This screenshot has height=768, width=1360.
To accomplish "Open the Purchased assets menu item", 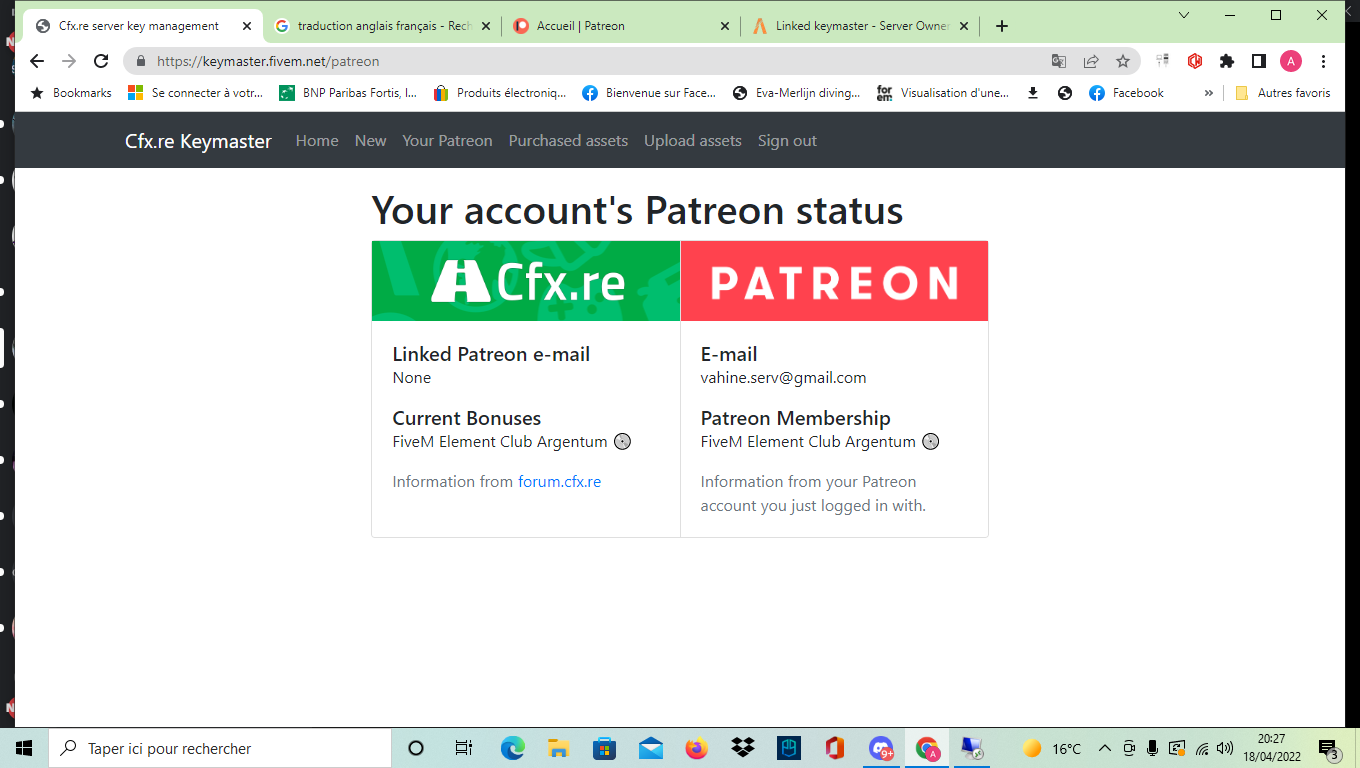I will (x=568, y=141).
